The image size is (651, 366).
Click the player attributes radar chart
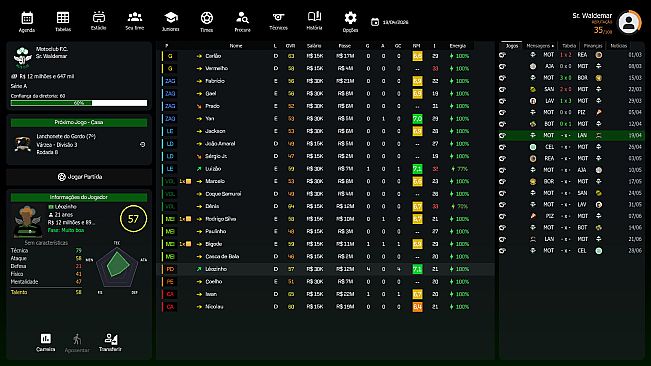[x=117, y=267]
